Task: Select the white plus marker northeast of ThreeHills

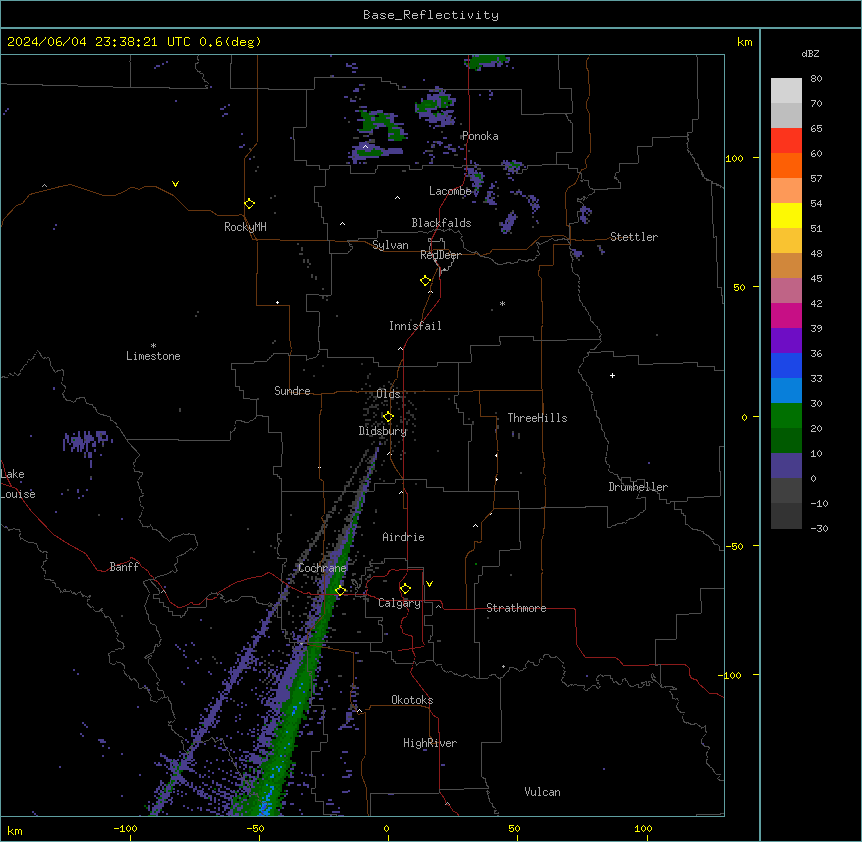Action: click(x=612, y=375)
